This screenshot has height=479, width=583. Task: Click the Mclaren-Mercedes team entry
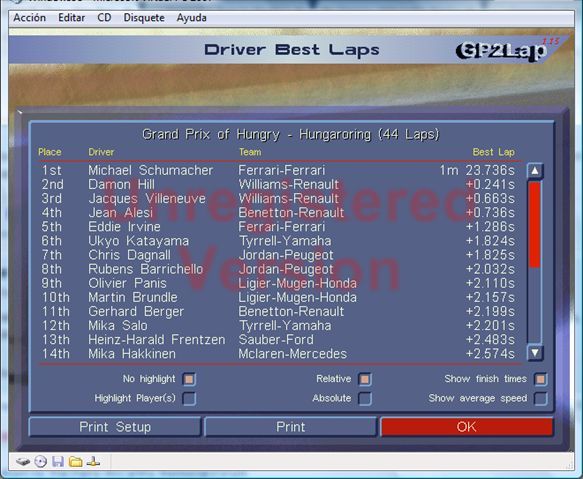(x=293, y=354)
